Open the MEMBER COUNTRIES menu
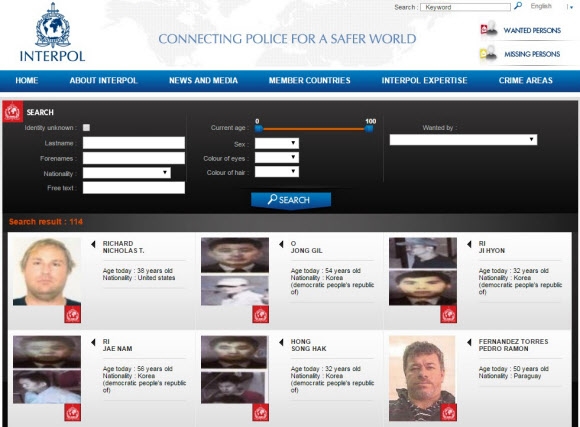 coord(310,80)
